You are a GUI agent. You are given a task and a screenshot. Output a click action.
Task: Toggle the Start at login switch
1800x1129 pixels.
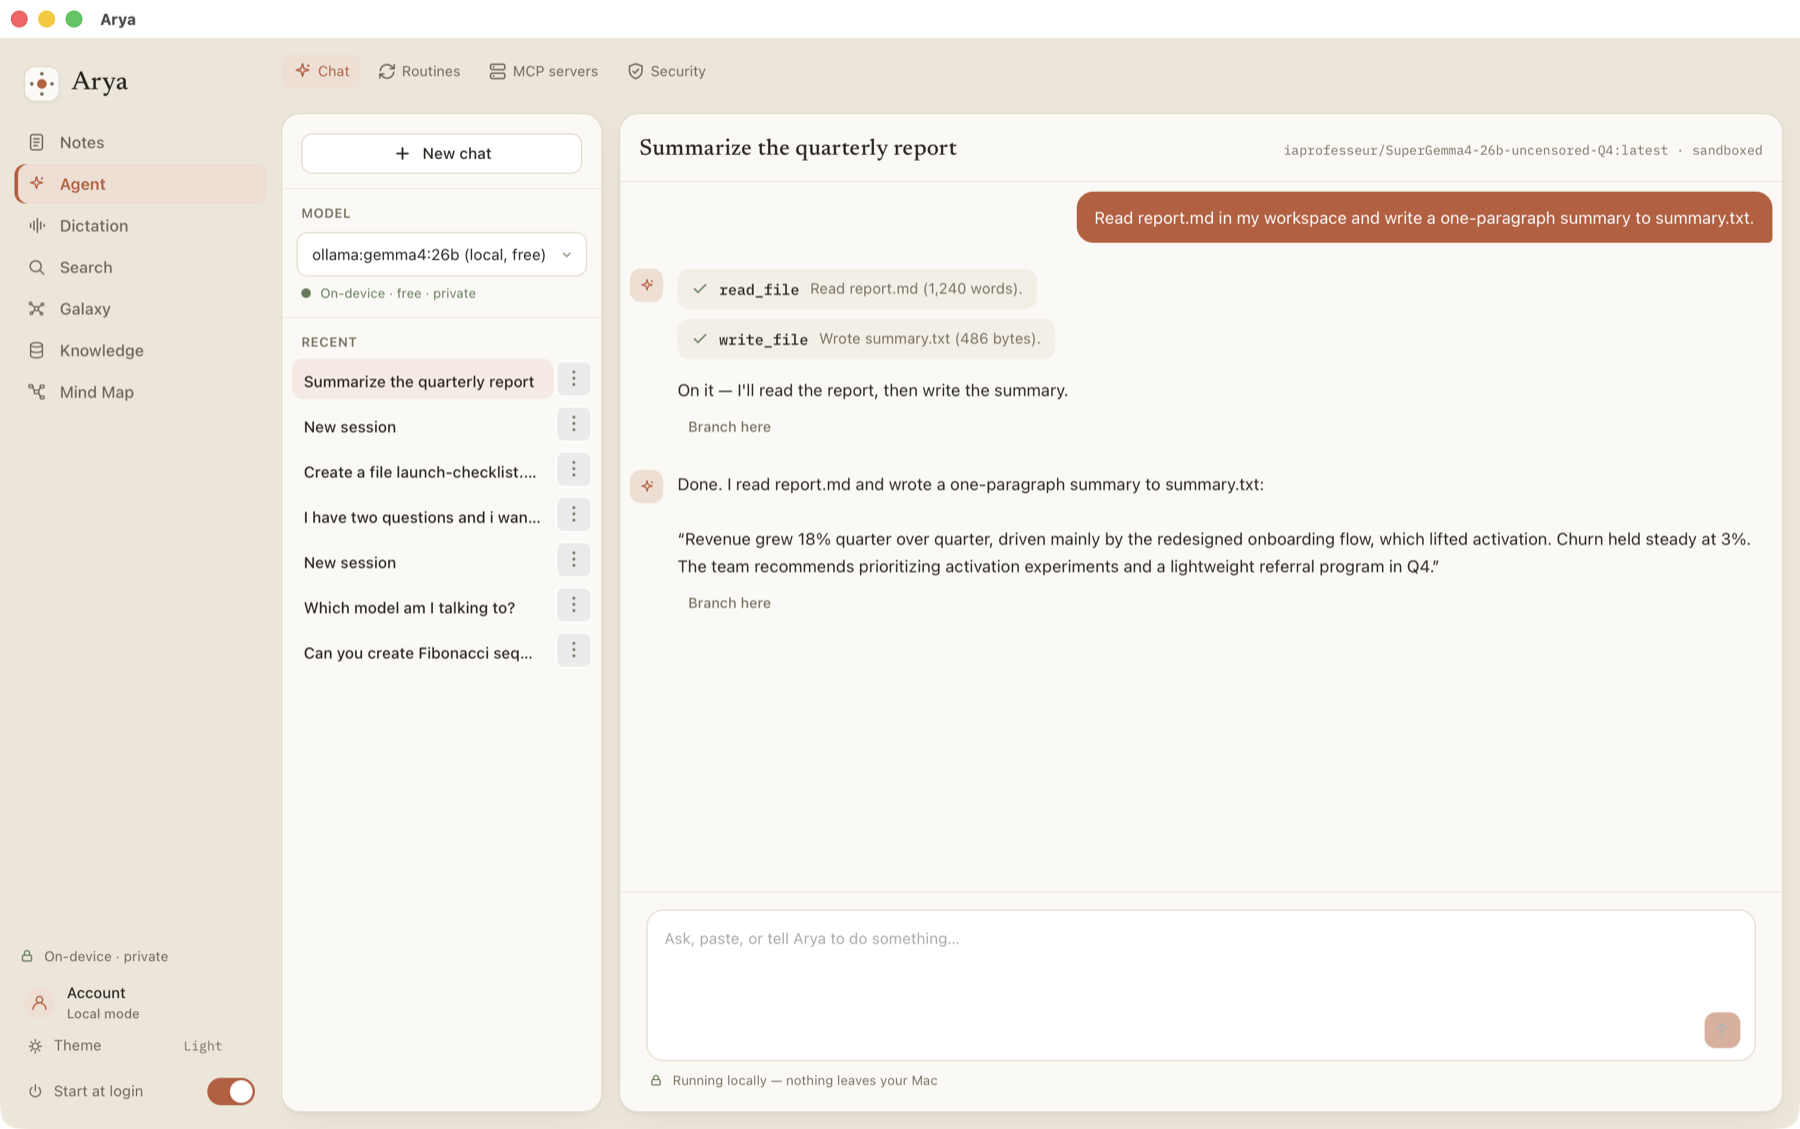coord(231,1091)
